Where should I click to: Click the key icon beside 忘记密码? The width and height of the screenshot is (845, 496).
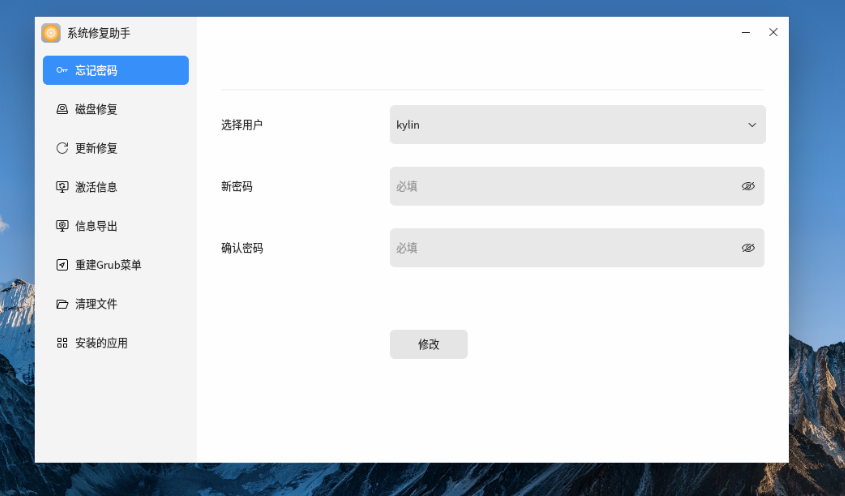point(62,71)
